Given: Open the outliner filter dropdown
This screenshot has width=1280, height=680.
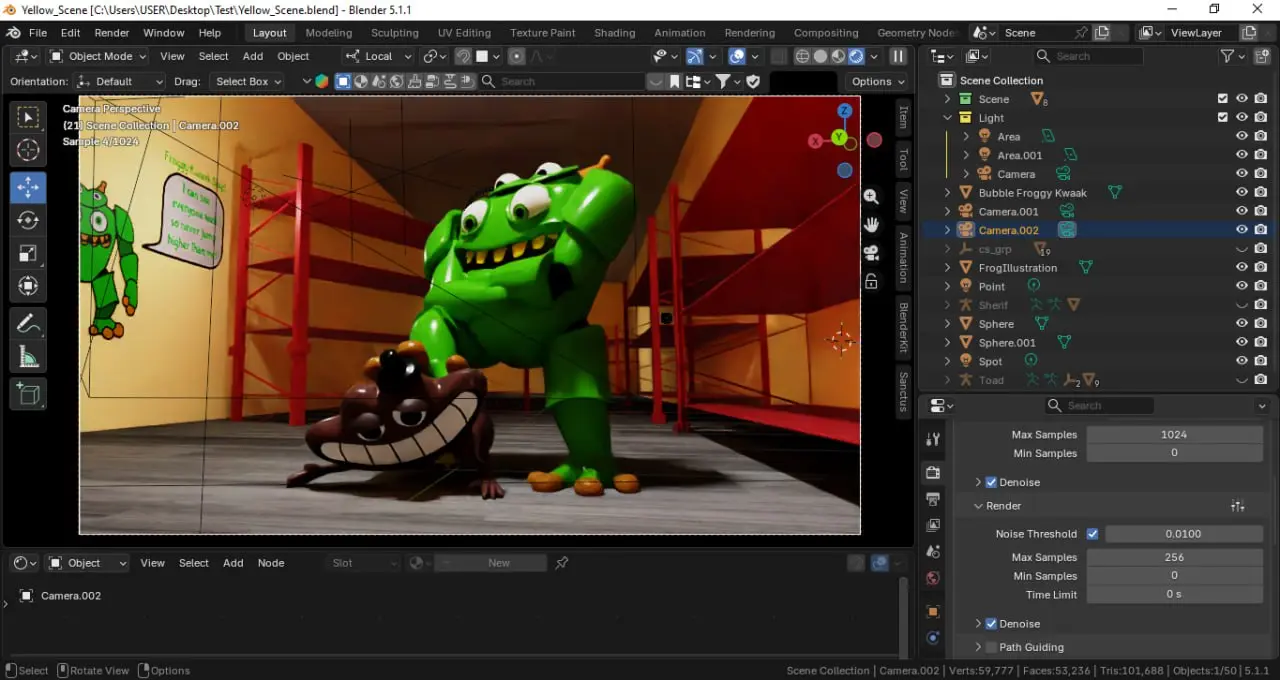Looking at the screenshot, I should pos(1233,56).
